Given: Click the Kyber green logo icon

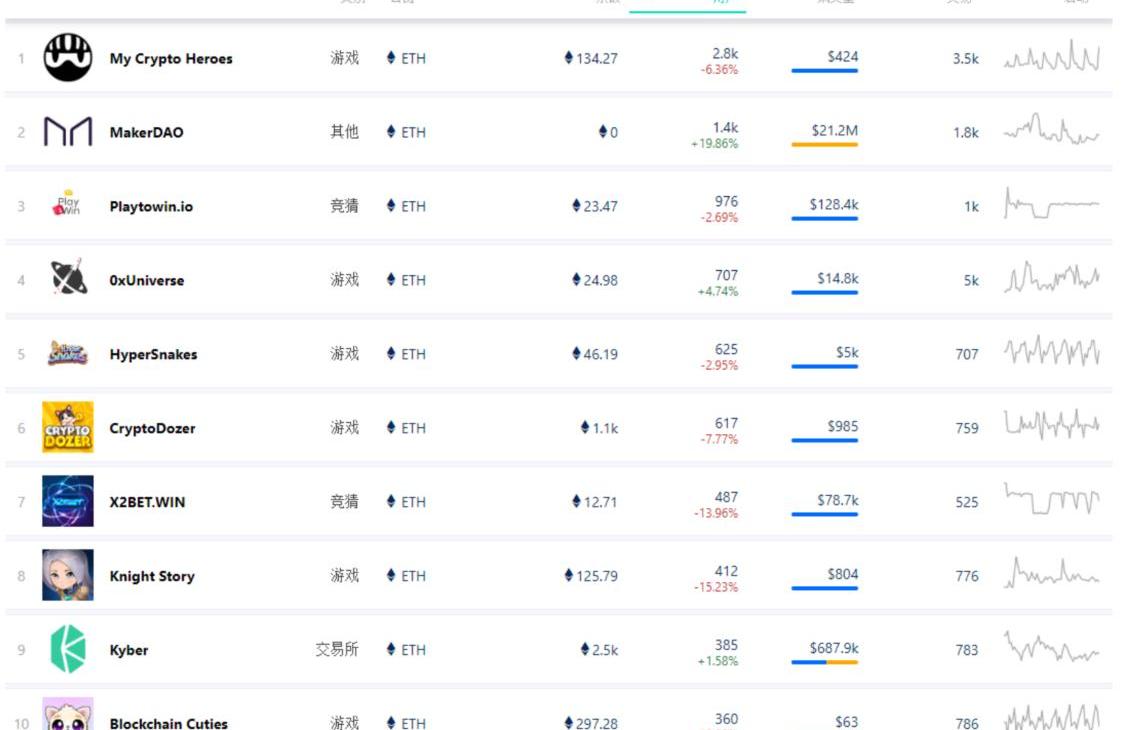Looking at the screenshot, I should (68, 649).
